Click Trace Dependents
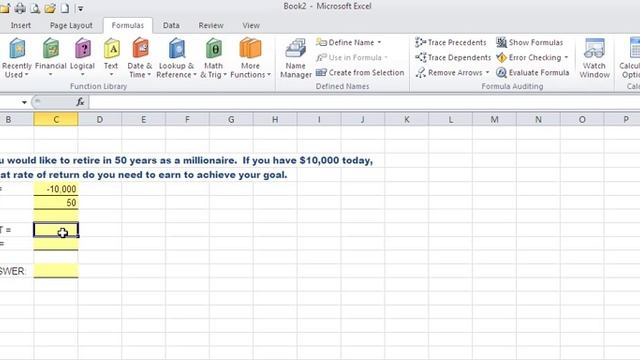Viewport: 640px width, 360px height. pyautogui.click(x=453, y=58)
